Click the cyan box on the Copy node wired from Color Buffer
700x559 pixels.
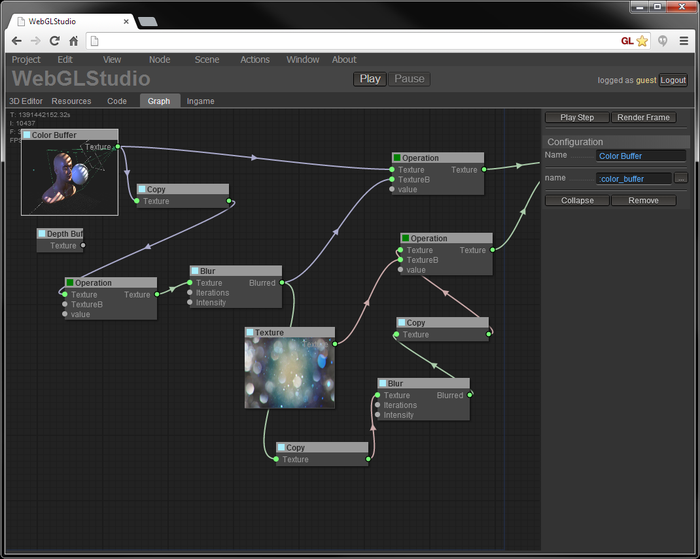142,189
